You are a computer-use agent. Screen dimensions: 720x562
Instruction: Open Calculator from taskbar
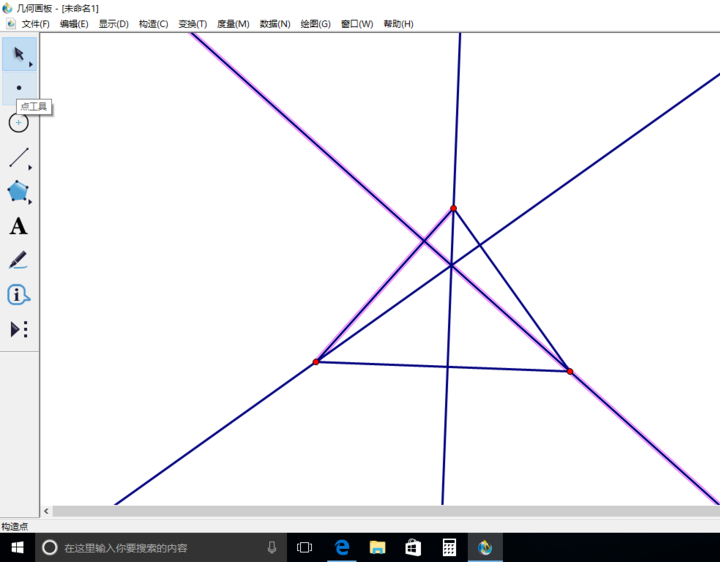449,547
